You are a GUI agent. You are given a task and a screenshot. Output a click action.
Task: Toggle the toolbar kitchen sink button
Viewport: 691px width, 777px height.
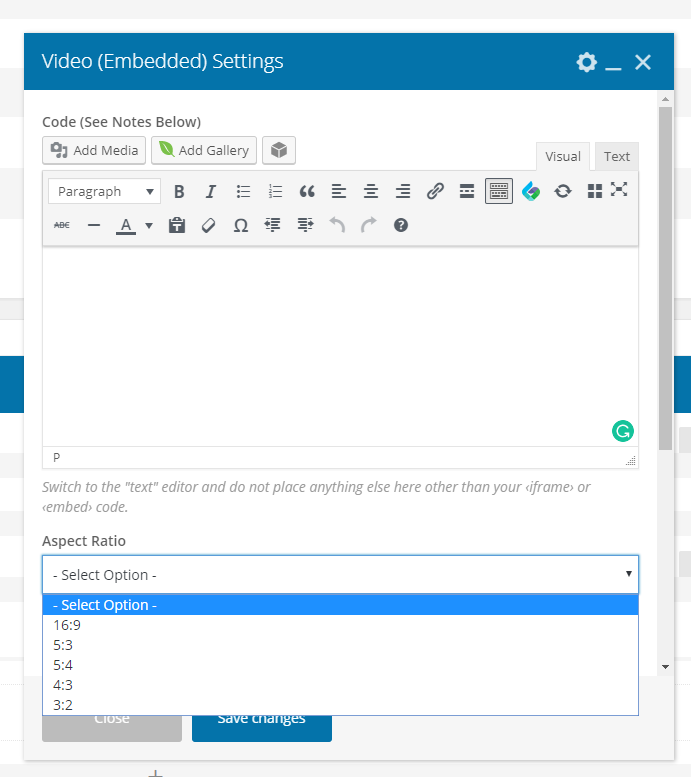499,191
